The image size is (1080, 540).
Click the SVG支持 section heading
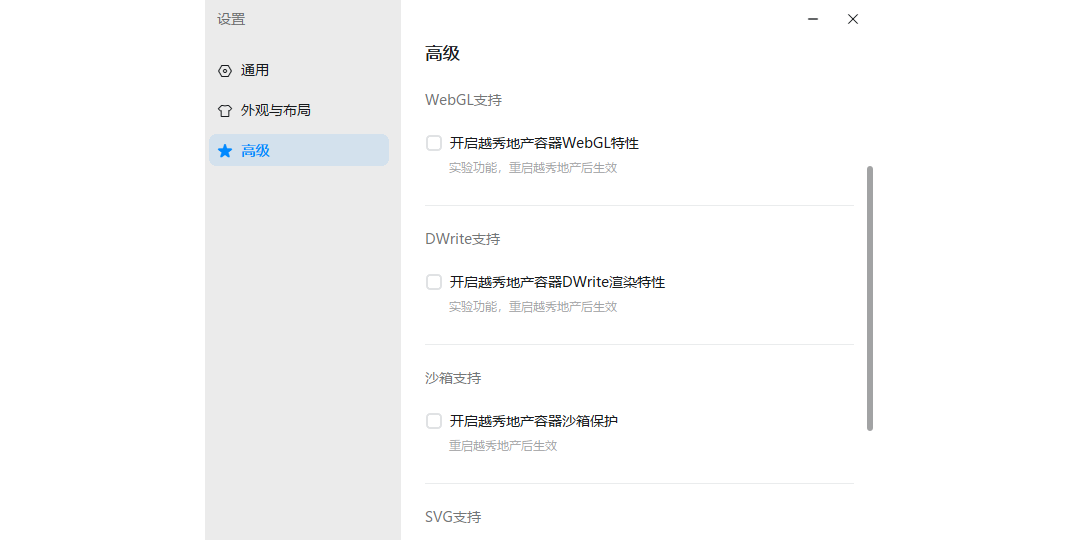453,517
